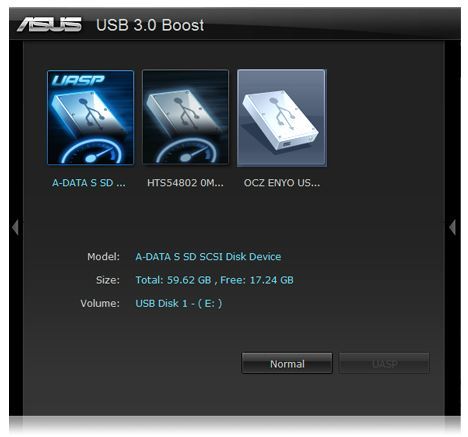
Task: Click the "A-DATA S SD ..." device label
Action: [89, 183]
